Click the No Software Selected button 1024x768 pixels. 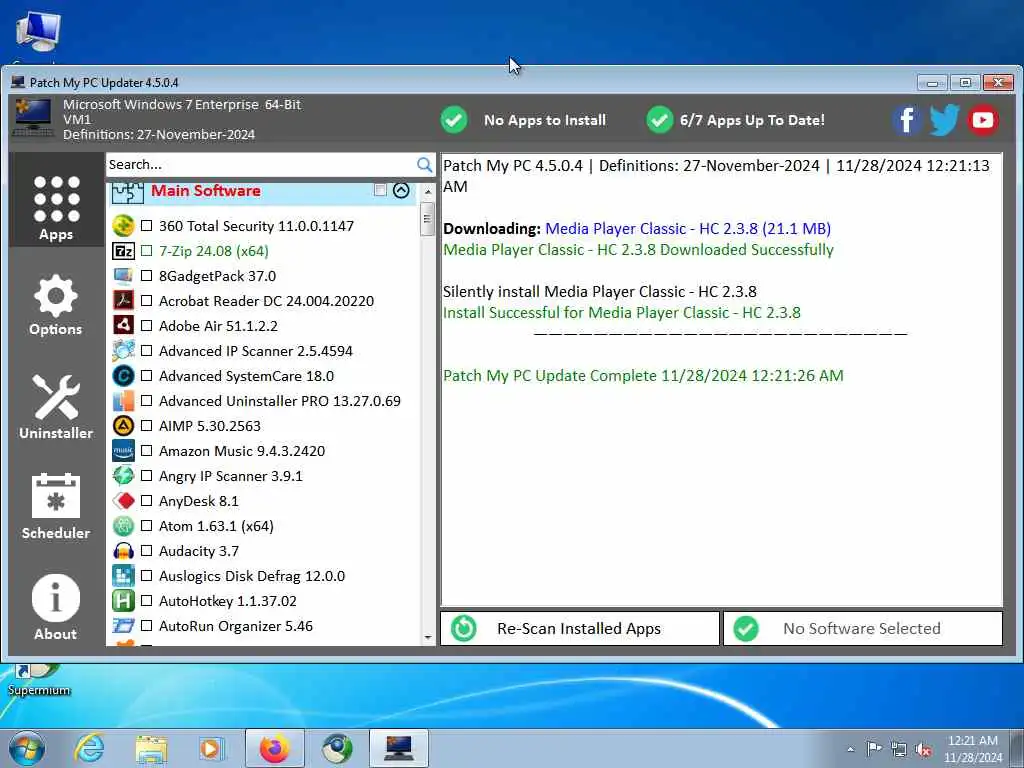tap(863, 628)
